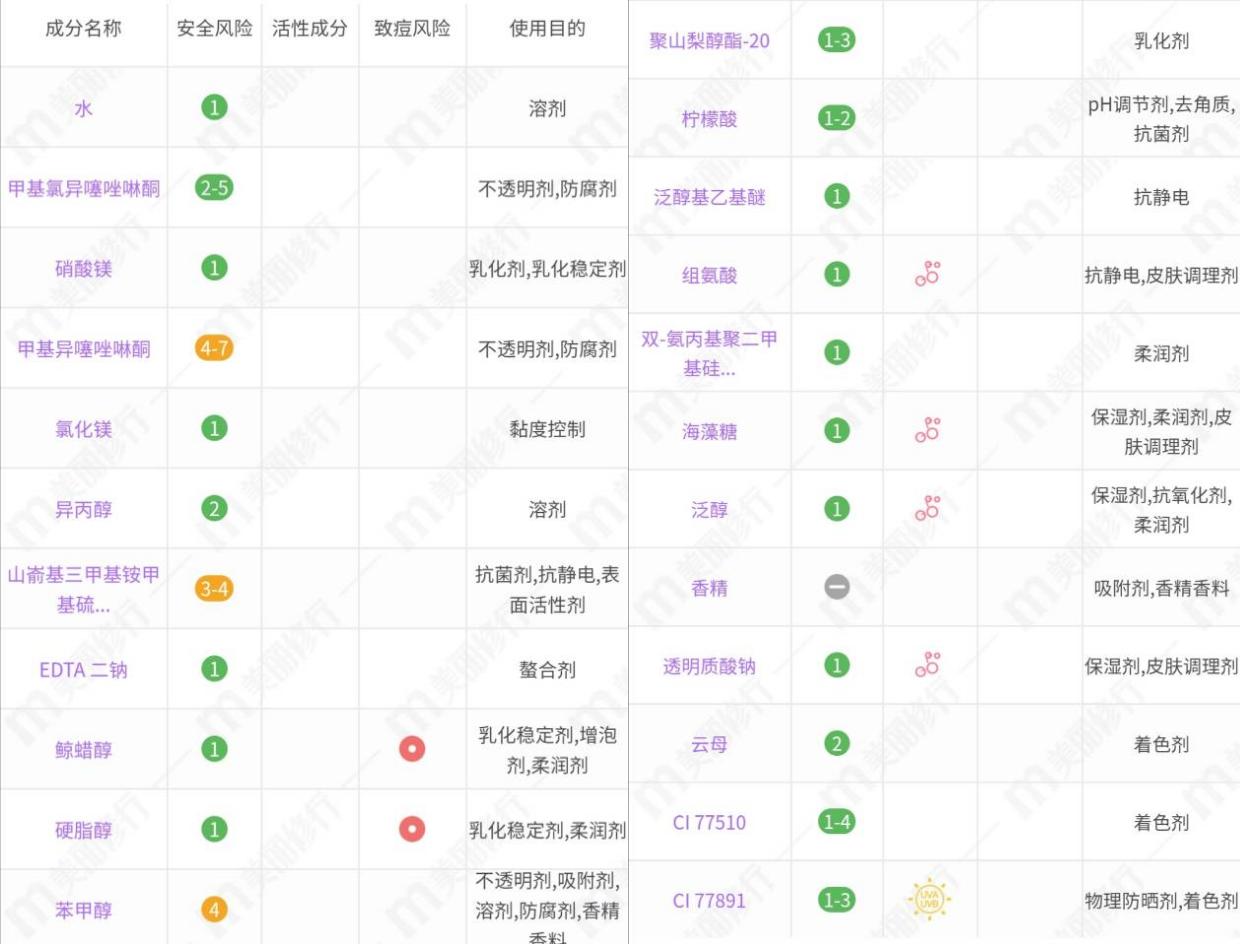Click the active ingredient icon for 透明质酸钠

coord(929,666)
